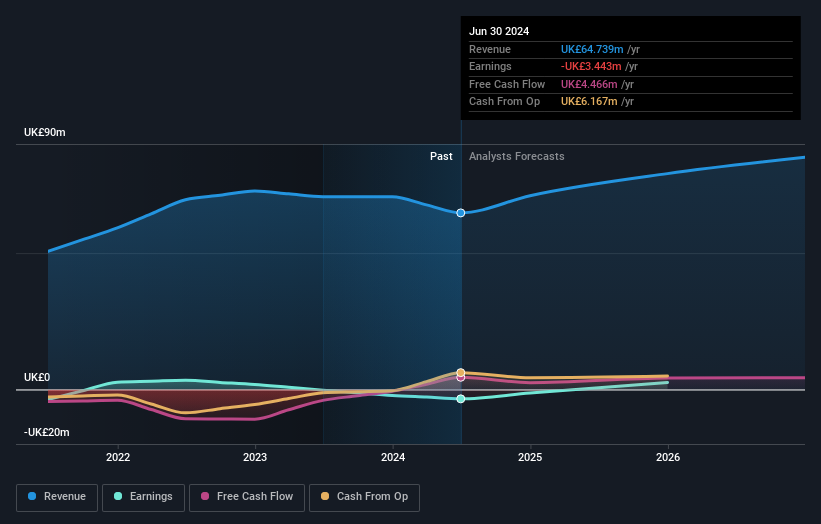Click the Free Cash Flow label in tooltip
The height and width of the screenshot is (524, 821).
click(507, 84)
